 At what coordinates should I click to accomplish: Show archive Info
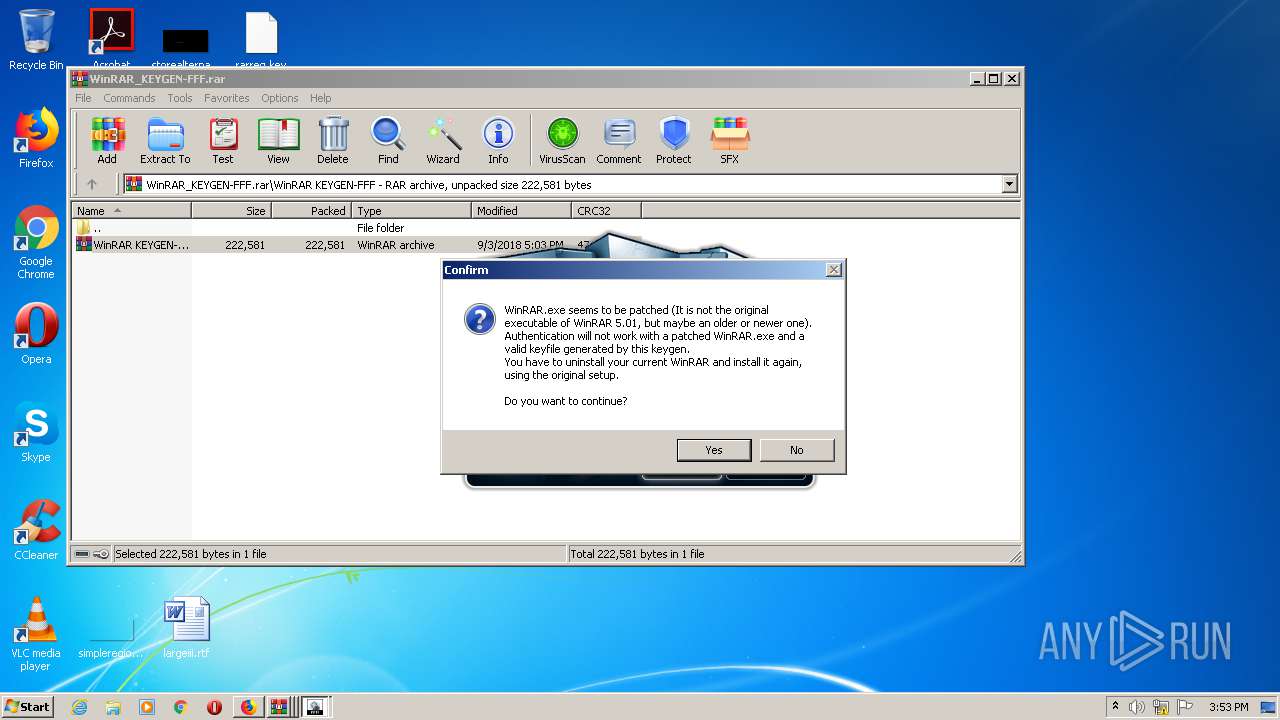(x=498, y=140)
